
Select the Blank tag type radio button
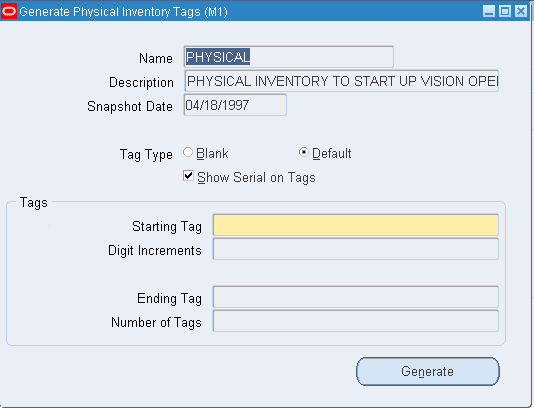point(188,152)
